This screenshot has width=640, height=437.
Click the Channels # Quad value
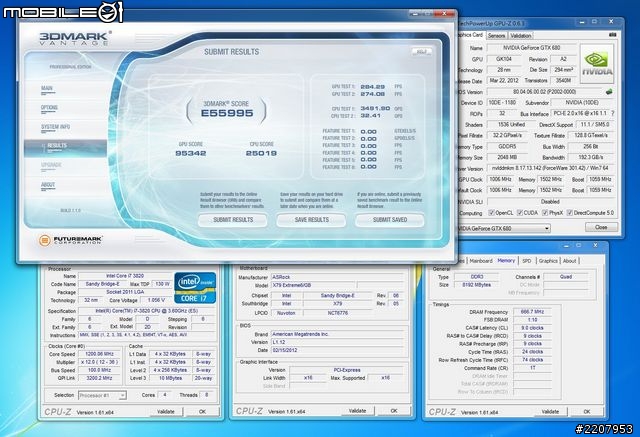(x=566, y=277)
